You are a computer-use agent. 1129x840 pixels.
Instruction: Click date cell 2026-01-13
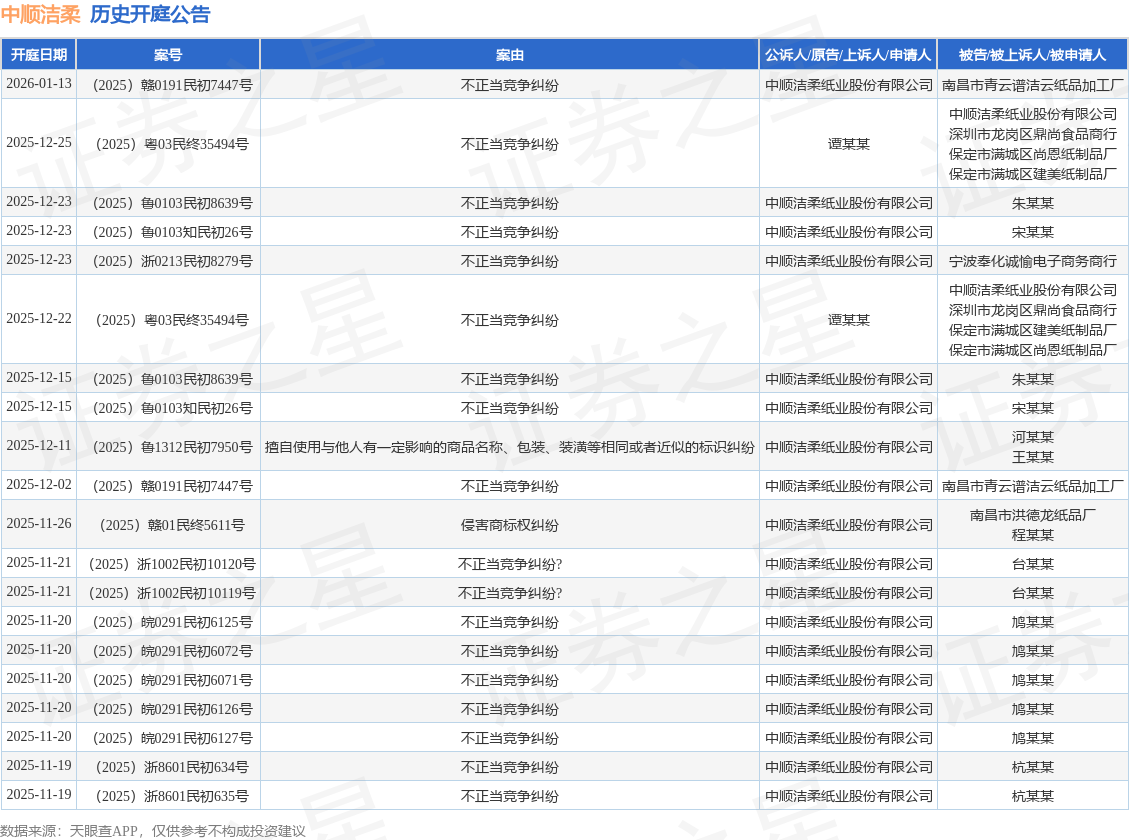pos(39,83)
